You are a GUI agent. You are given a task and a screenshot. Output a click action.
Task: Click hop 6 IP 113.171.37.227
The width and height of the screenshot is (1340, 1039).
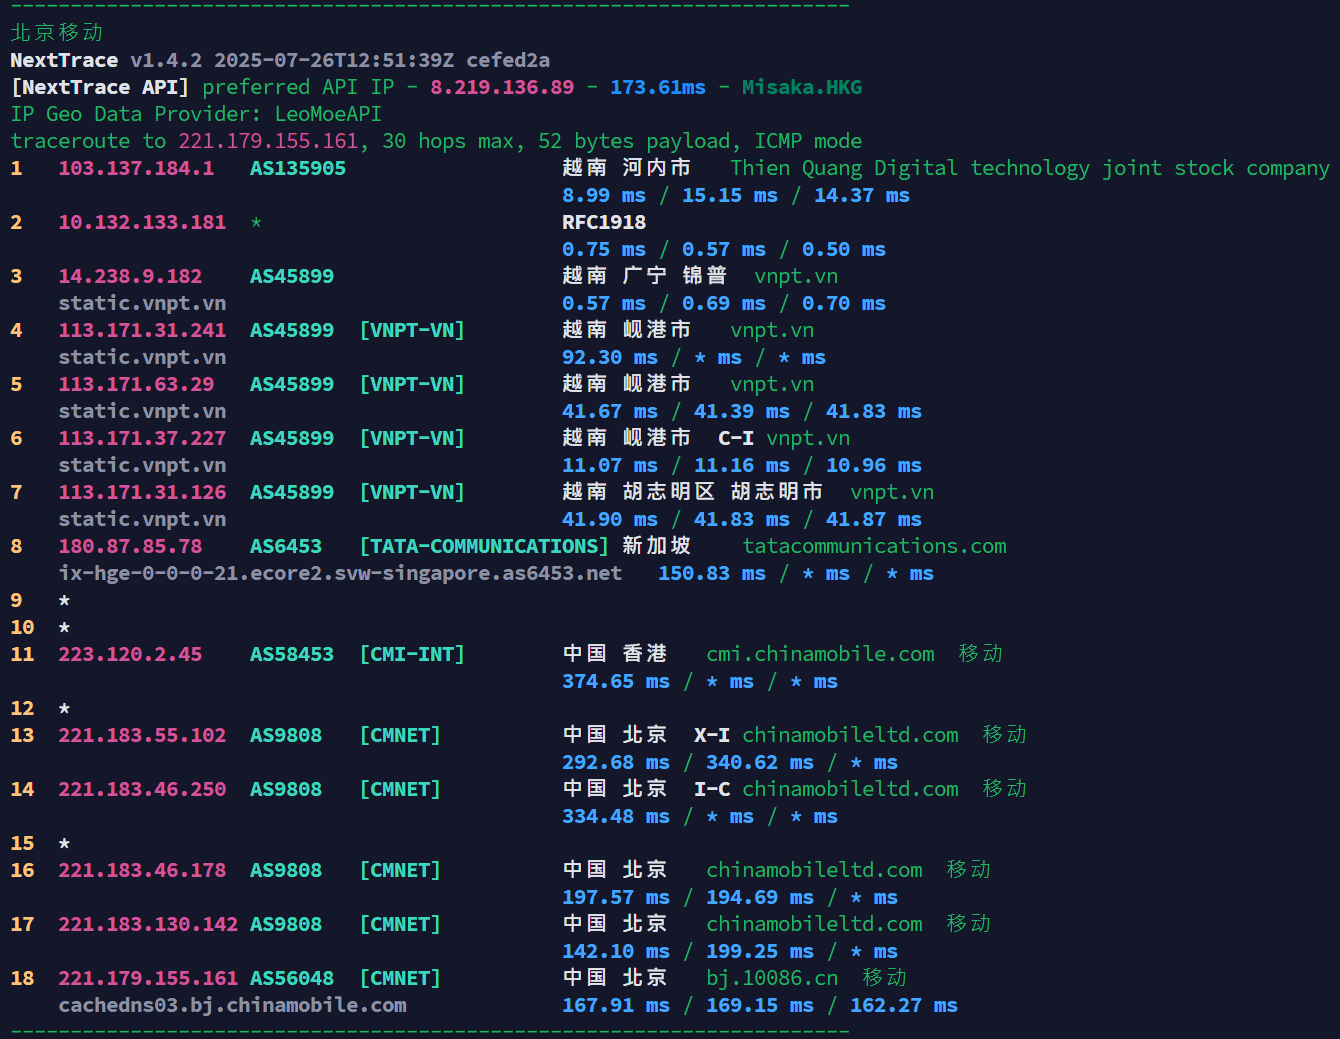(142, 438)
